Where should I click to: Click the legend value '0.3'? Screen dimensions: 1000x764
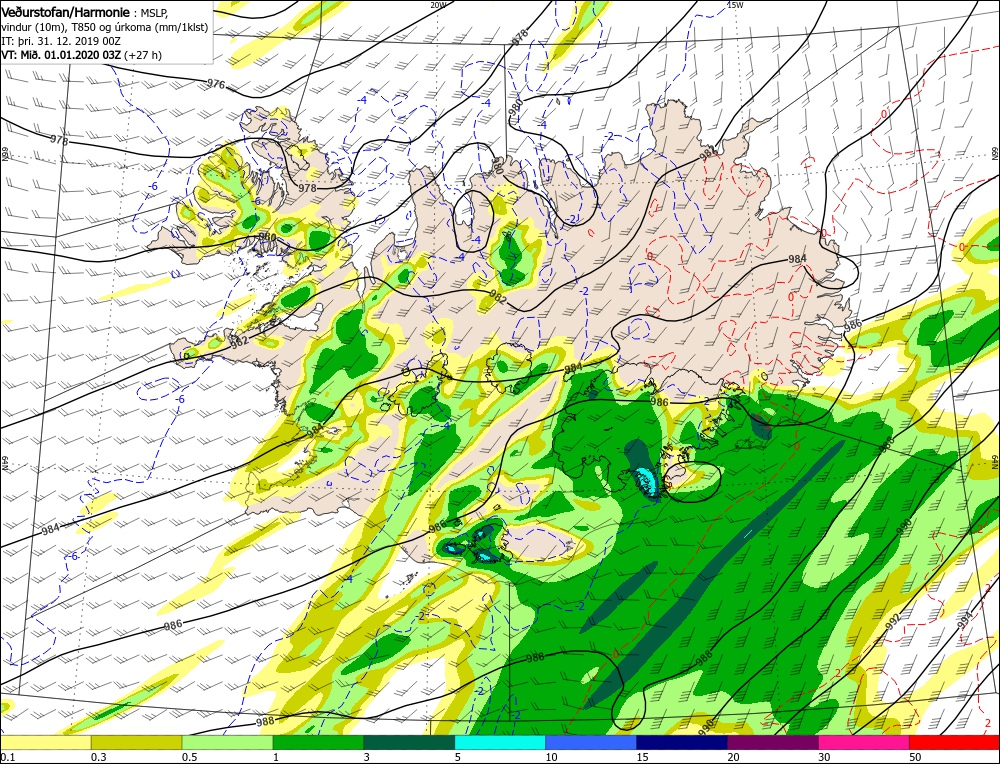(98, 757)
